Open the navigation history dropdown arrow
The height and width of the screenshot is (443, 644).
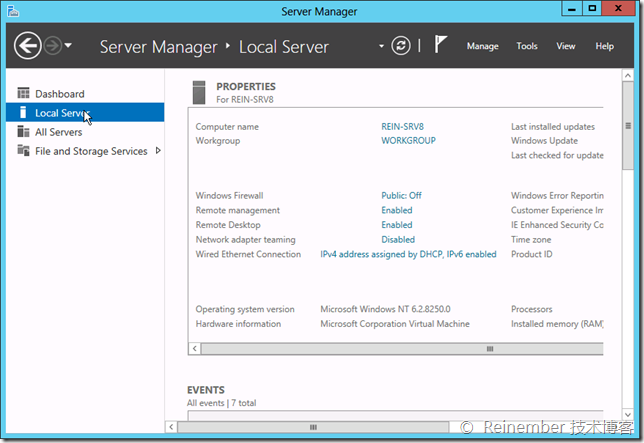point(68,46)
